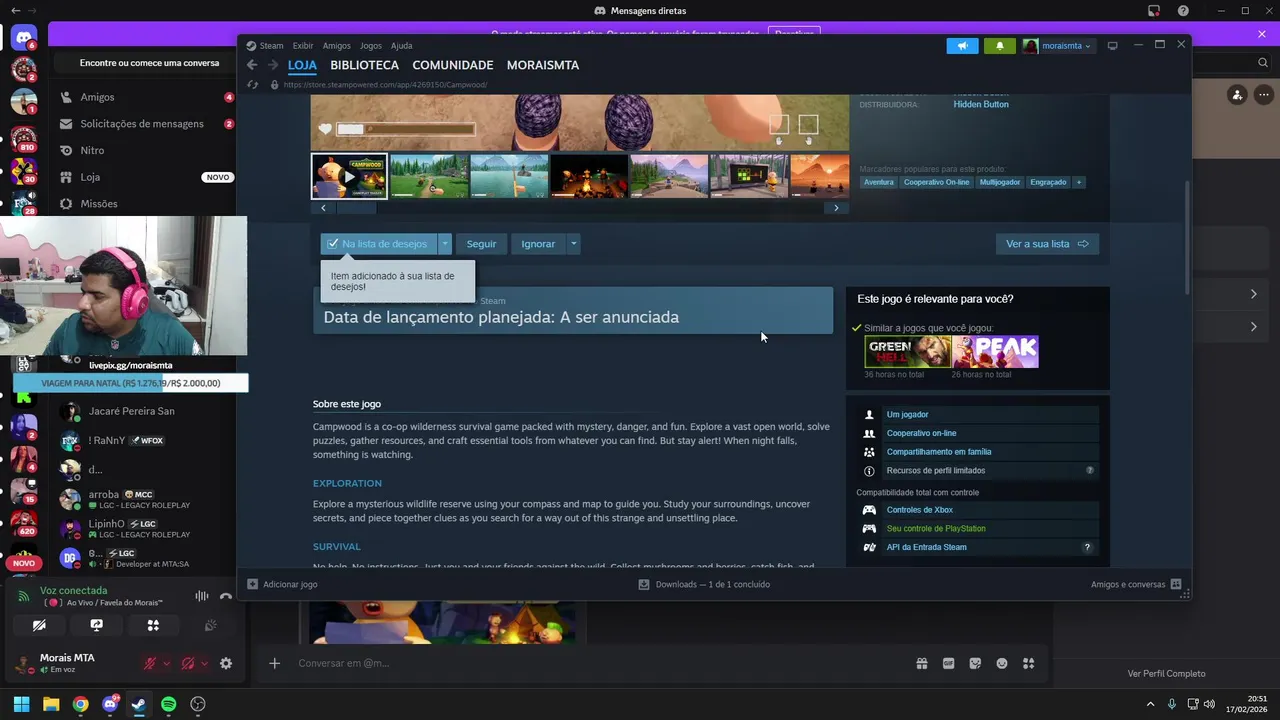The height and width of the screenshot is (720, 1280).
Task: Click the plus attachment button in Discord chat
Action: click(x=274, y=663)
